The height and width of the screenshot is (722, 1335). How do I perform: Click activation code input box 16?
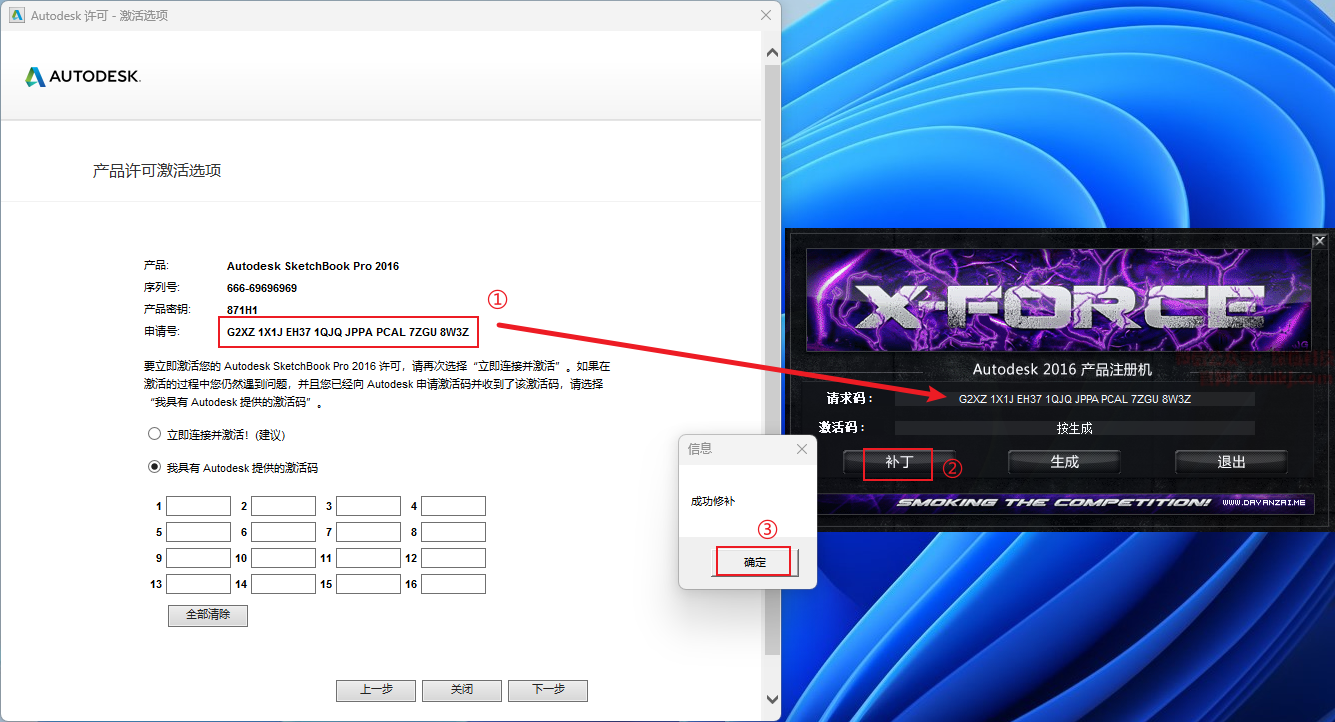coord(453,584)
